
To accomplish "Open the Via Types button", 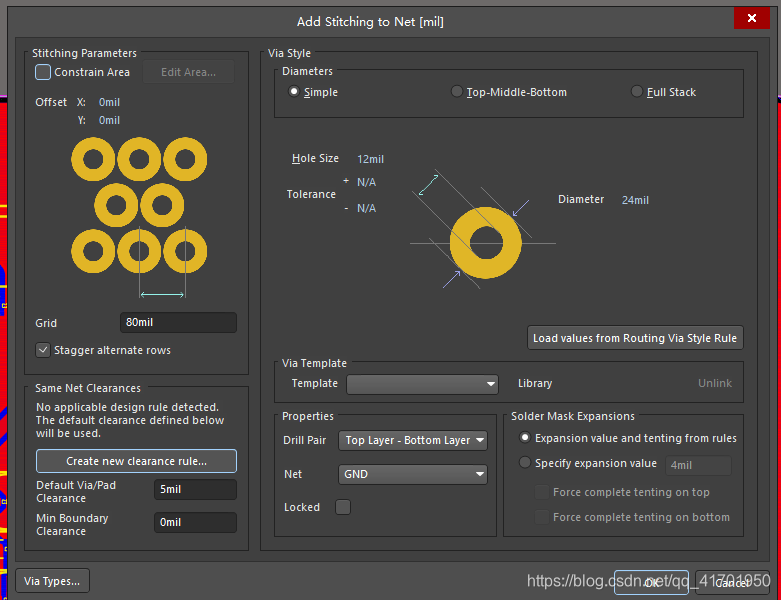I will [x=53, y=581].
